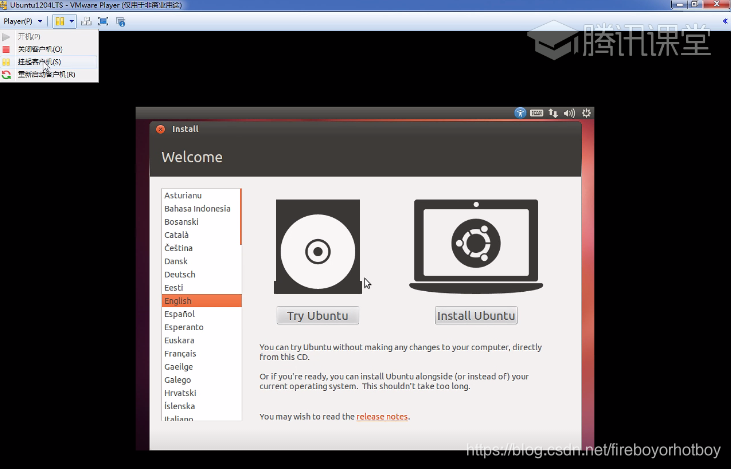Select Català language

coord(200,235)
